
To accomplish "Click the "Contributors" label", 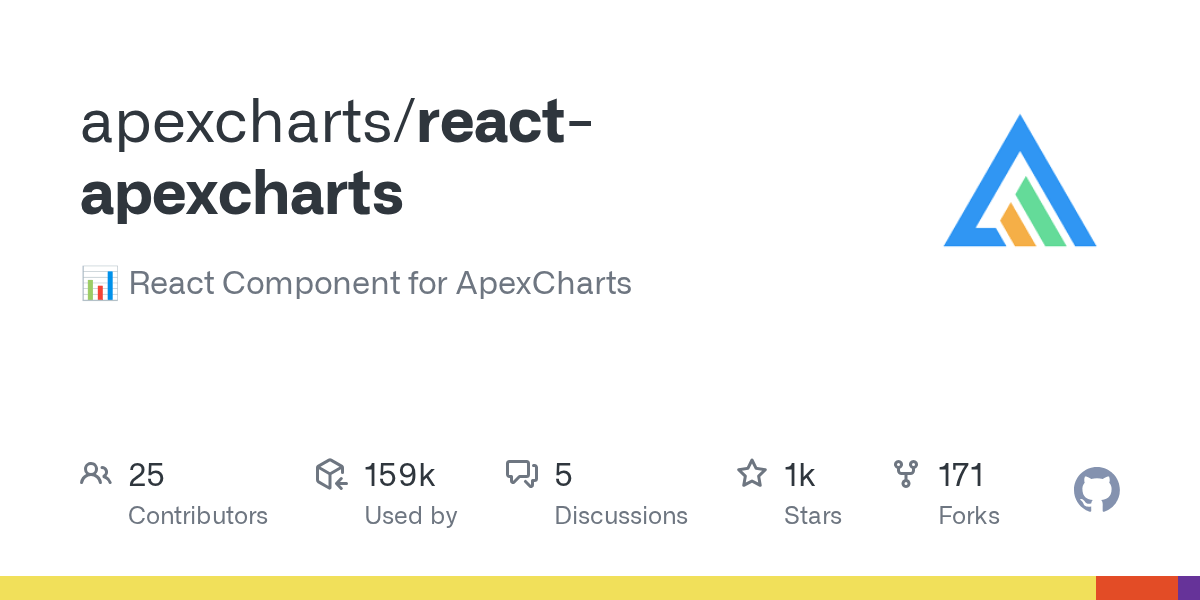I will pos(198,516).
